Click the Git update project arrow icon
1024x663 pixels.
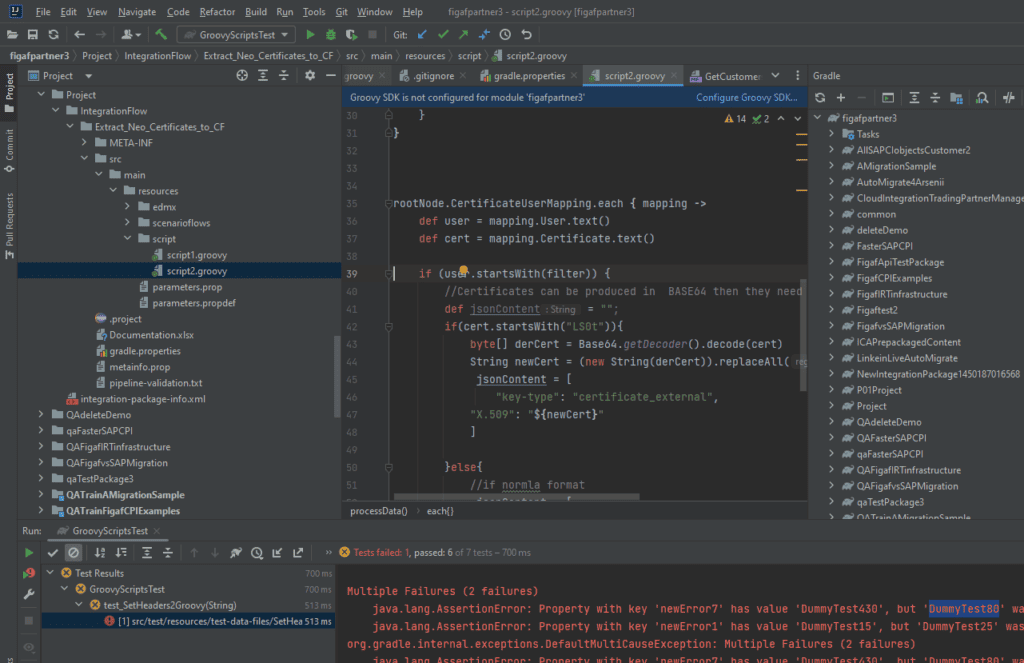(422, 35)
